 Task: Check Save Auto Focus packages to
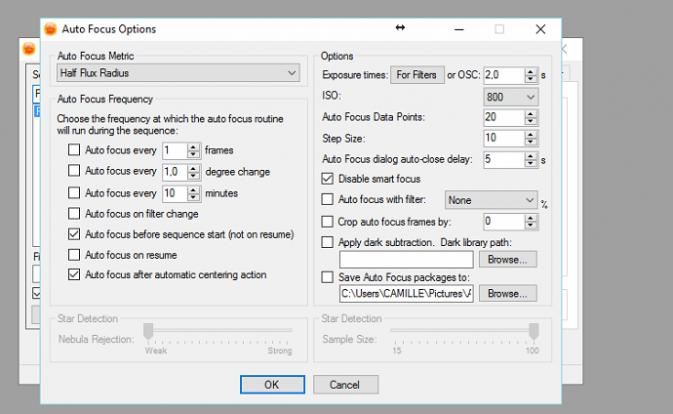(327, 277)
